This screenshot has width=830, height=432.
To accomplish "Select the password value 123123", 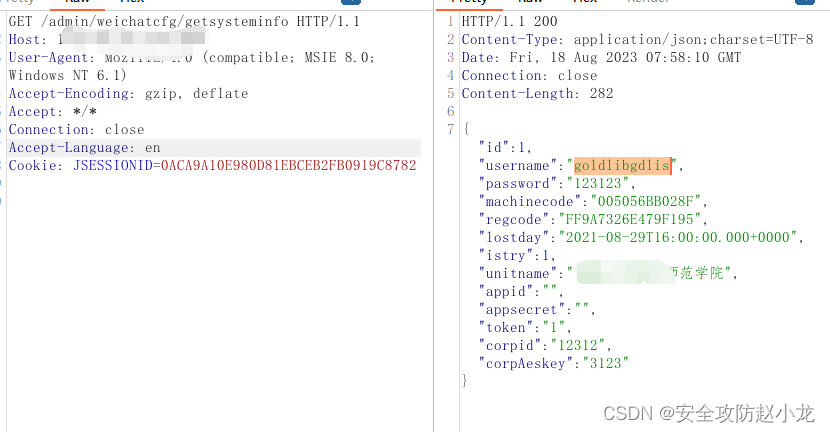I will coord(598,184).
